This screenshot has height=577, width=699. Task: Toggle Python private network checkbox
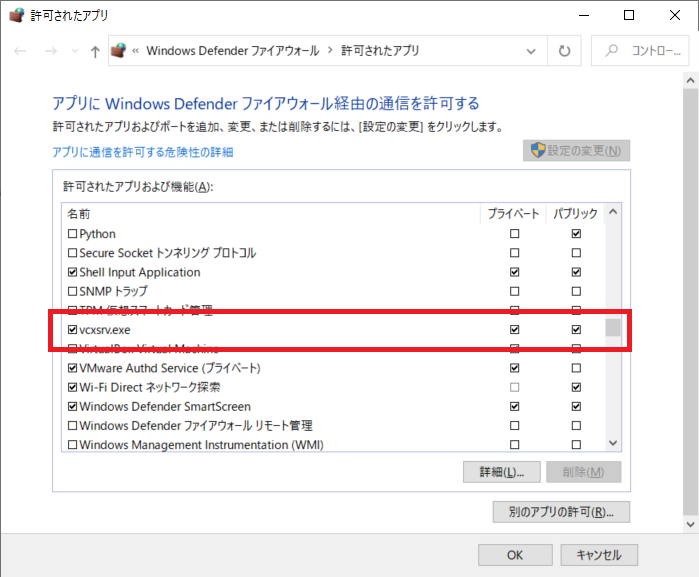point(514,234)
